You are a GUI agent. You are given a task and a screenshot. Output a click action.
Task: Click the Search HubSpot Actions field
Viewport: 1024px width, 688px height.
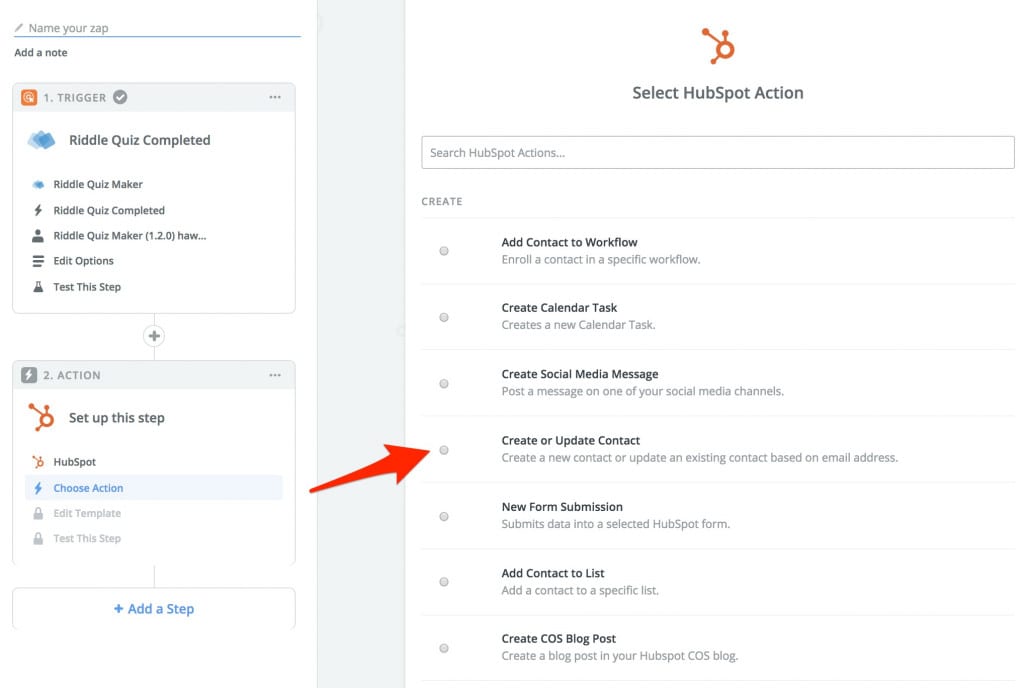coord(718,152)
